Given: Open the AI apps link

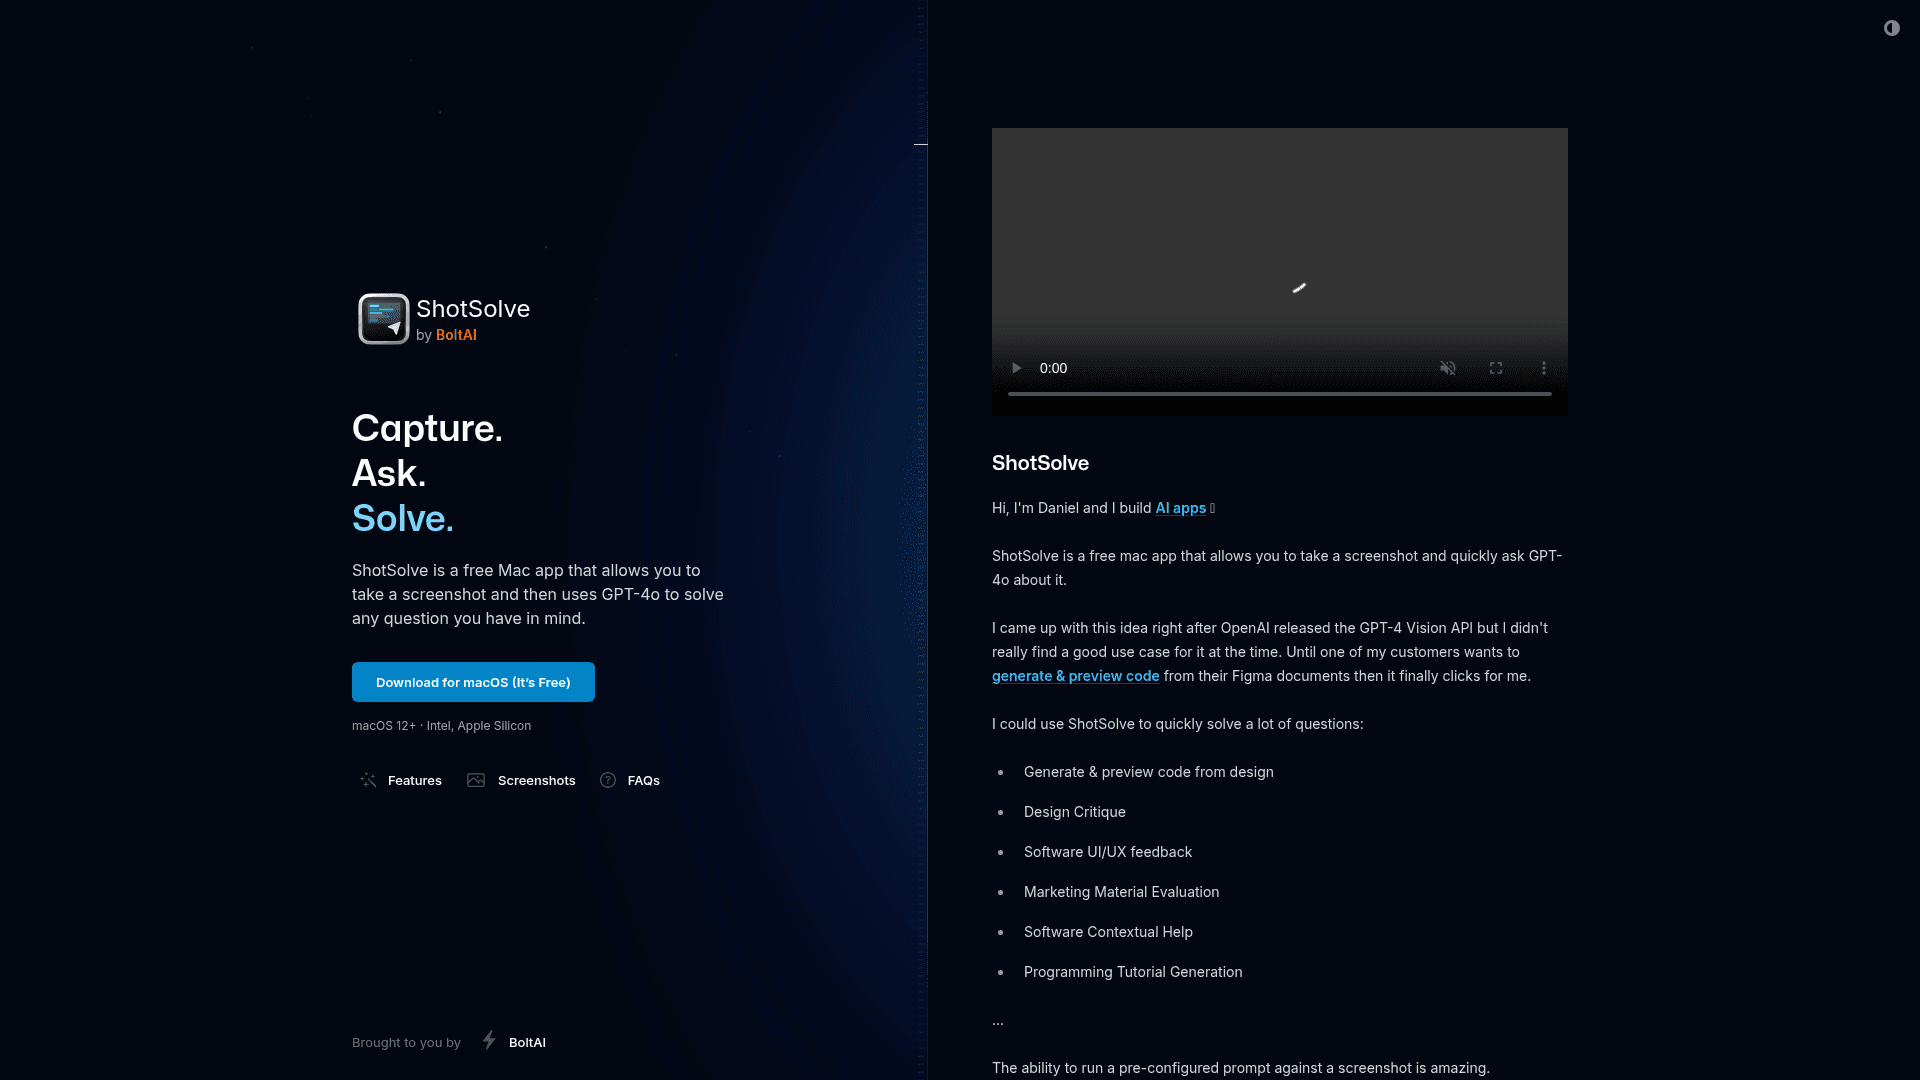Looking at the screenshot, I should [1181, 508].
